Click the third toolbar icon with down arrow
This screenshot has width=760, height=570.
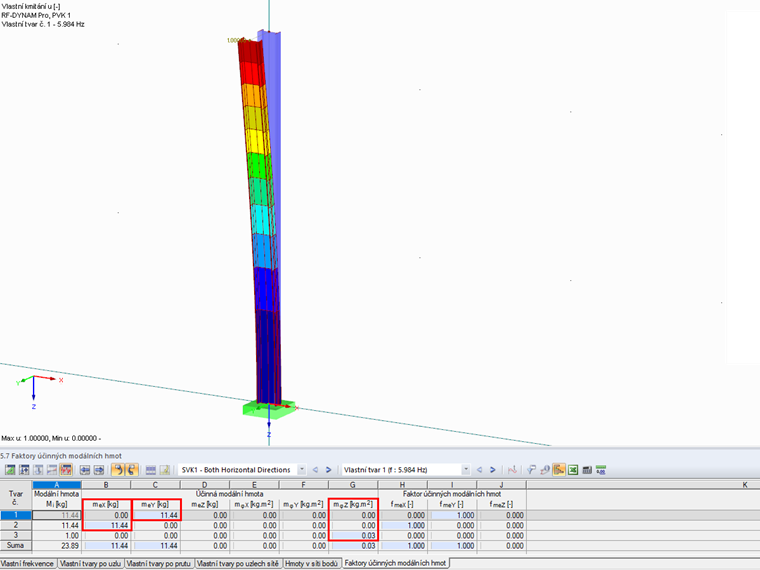pyautogui.click(x=38, y=470)
